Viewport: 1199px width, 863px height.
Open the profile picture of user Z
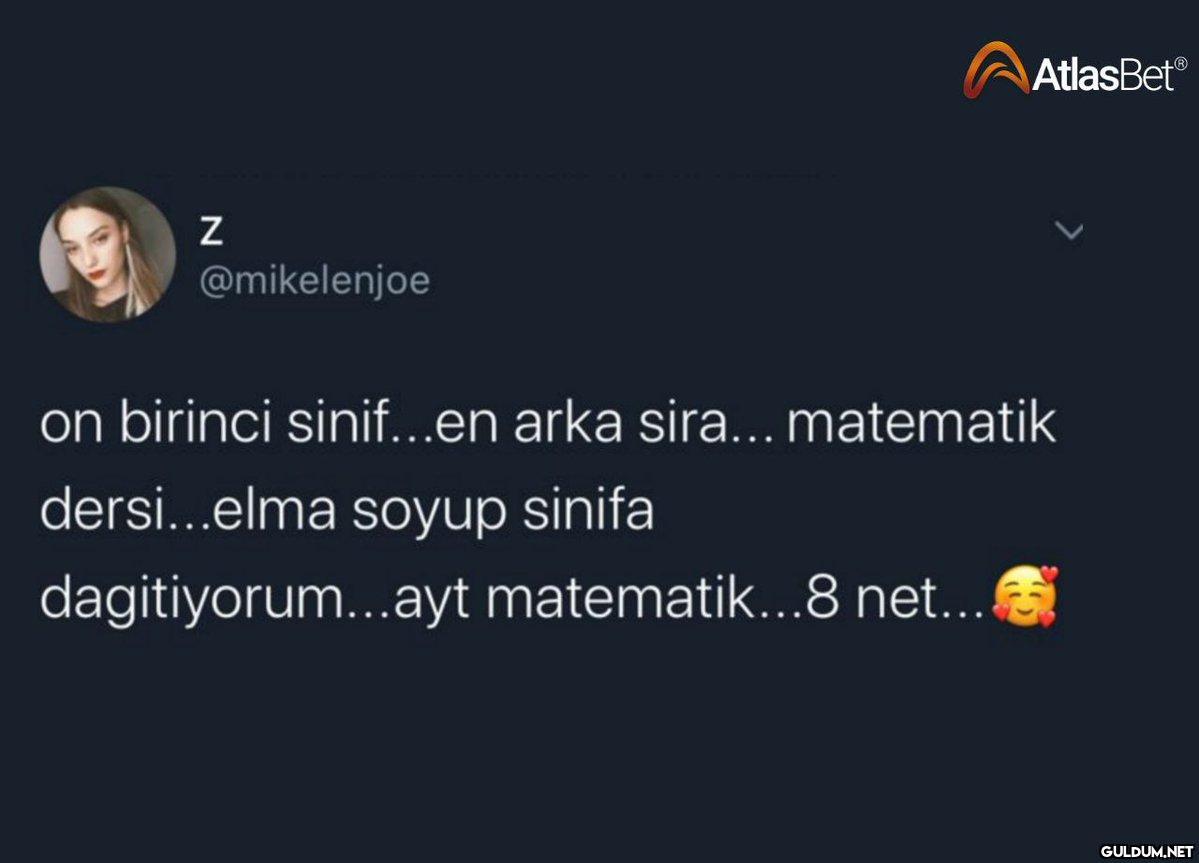pyautogui.click(x=108, y=254)
